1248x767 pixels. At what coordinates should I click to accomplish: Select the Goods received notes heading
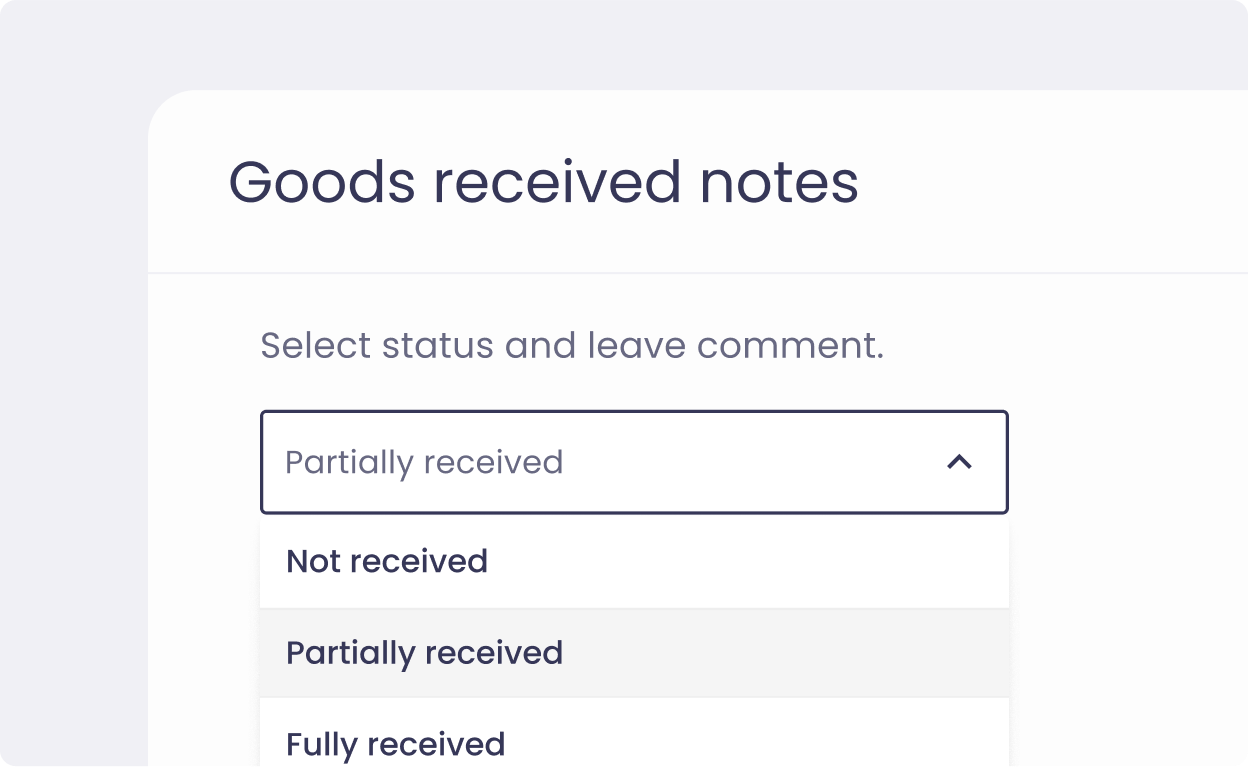coord(543,183)
